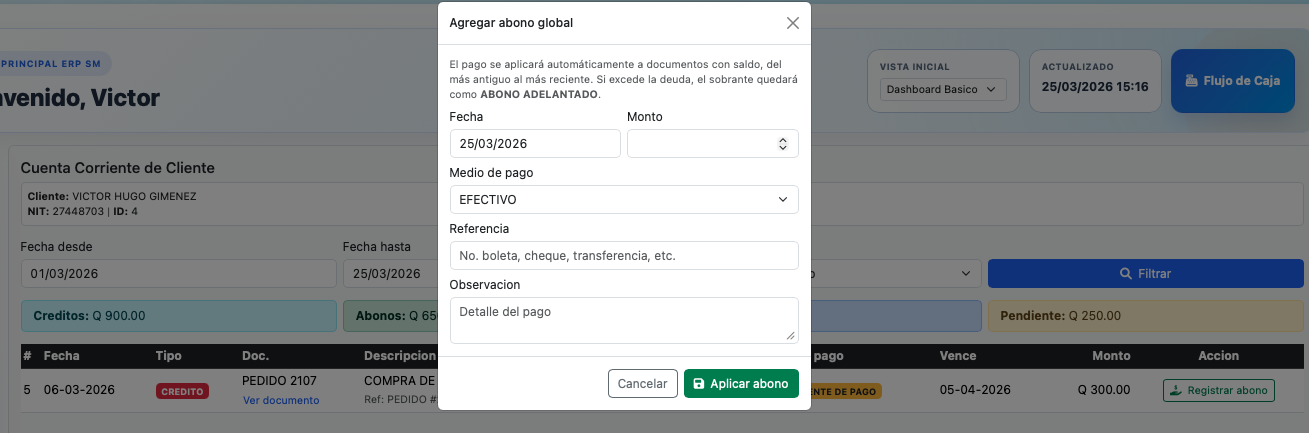
Task: Click the Aplicar abono button
Action: (x=741, y=384)
